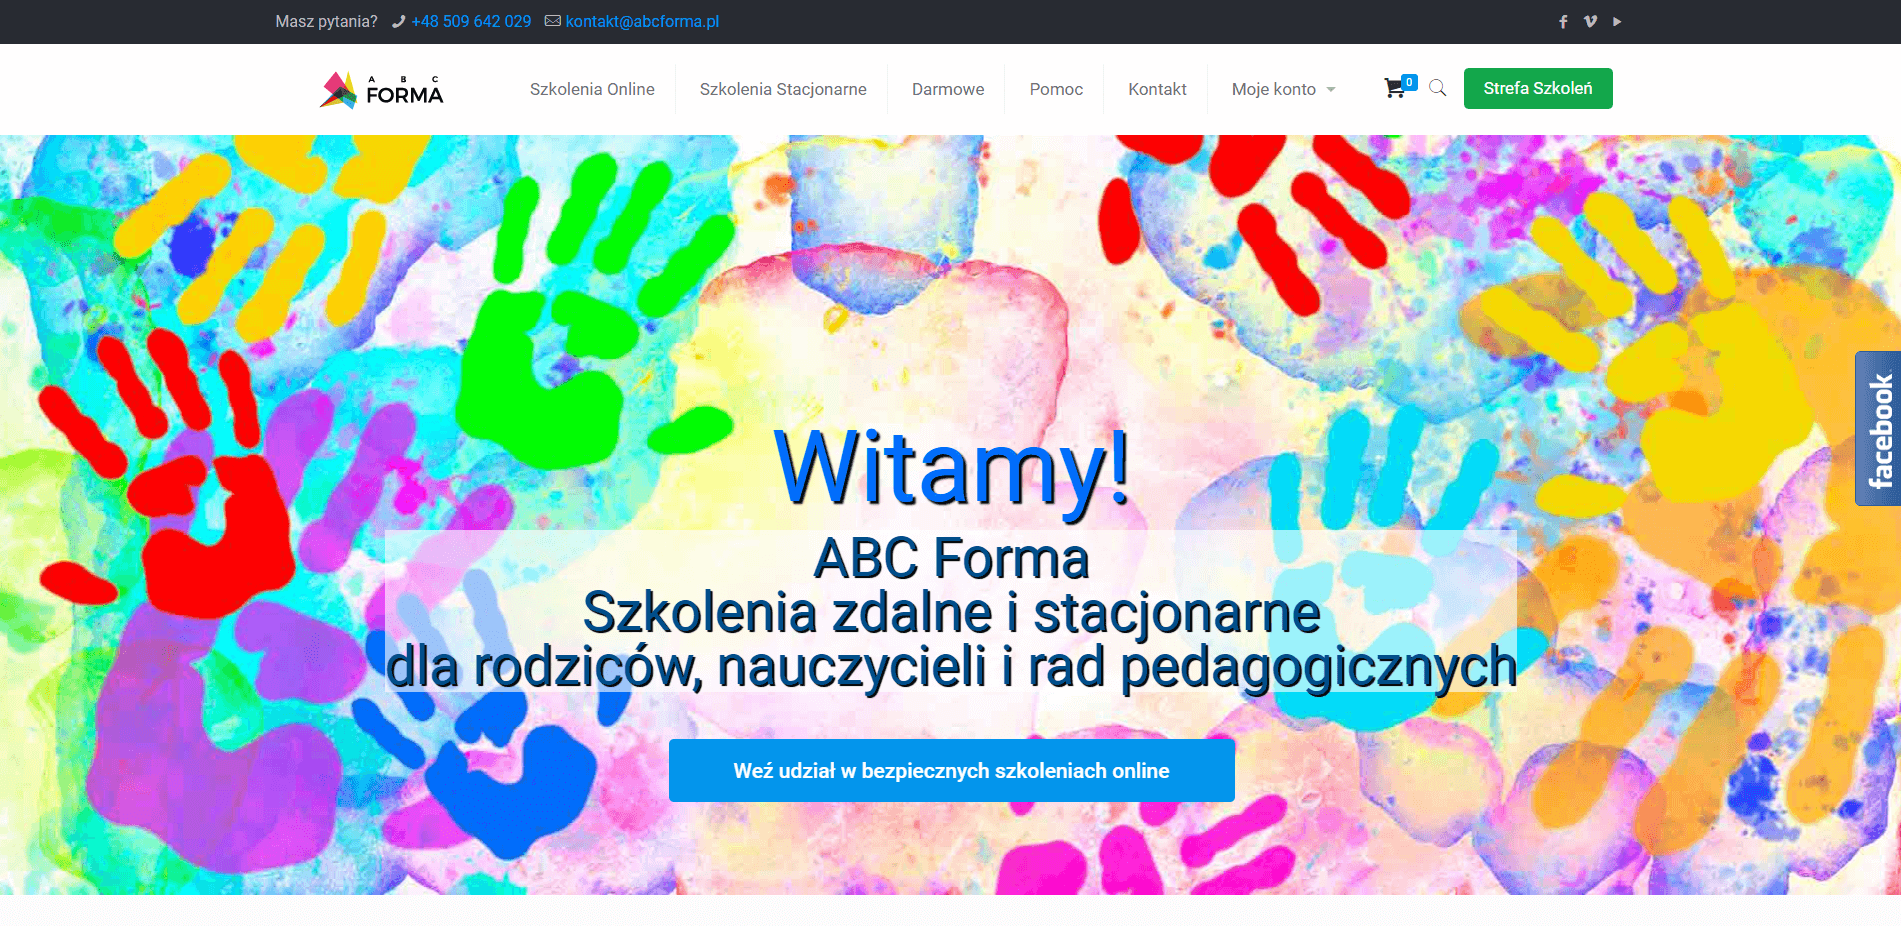
Task: Go to Szkolenia Stacjonarne menu item
Action: [x=783, y=89]
